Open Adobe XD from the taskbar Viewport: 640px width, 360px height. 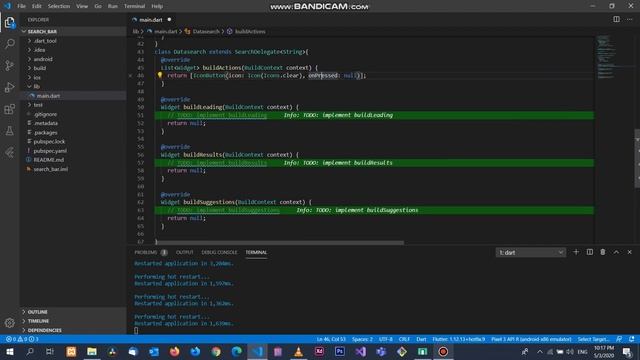(x=319, y=351)
